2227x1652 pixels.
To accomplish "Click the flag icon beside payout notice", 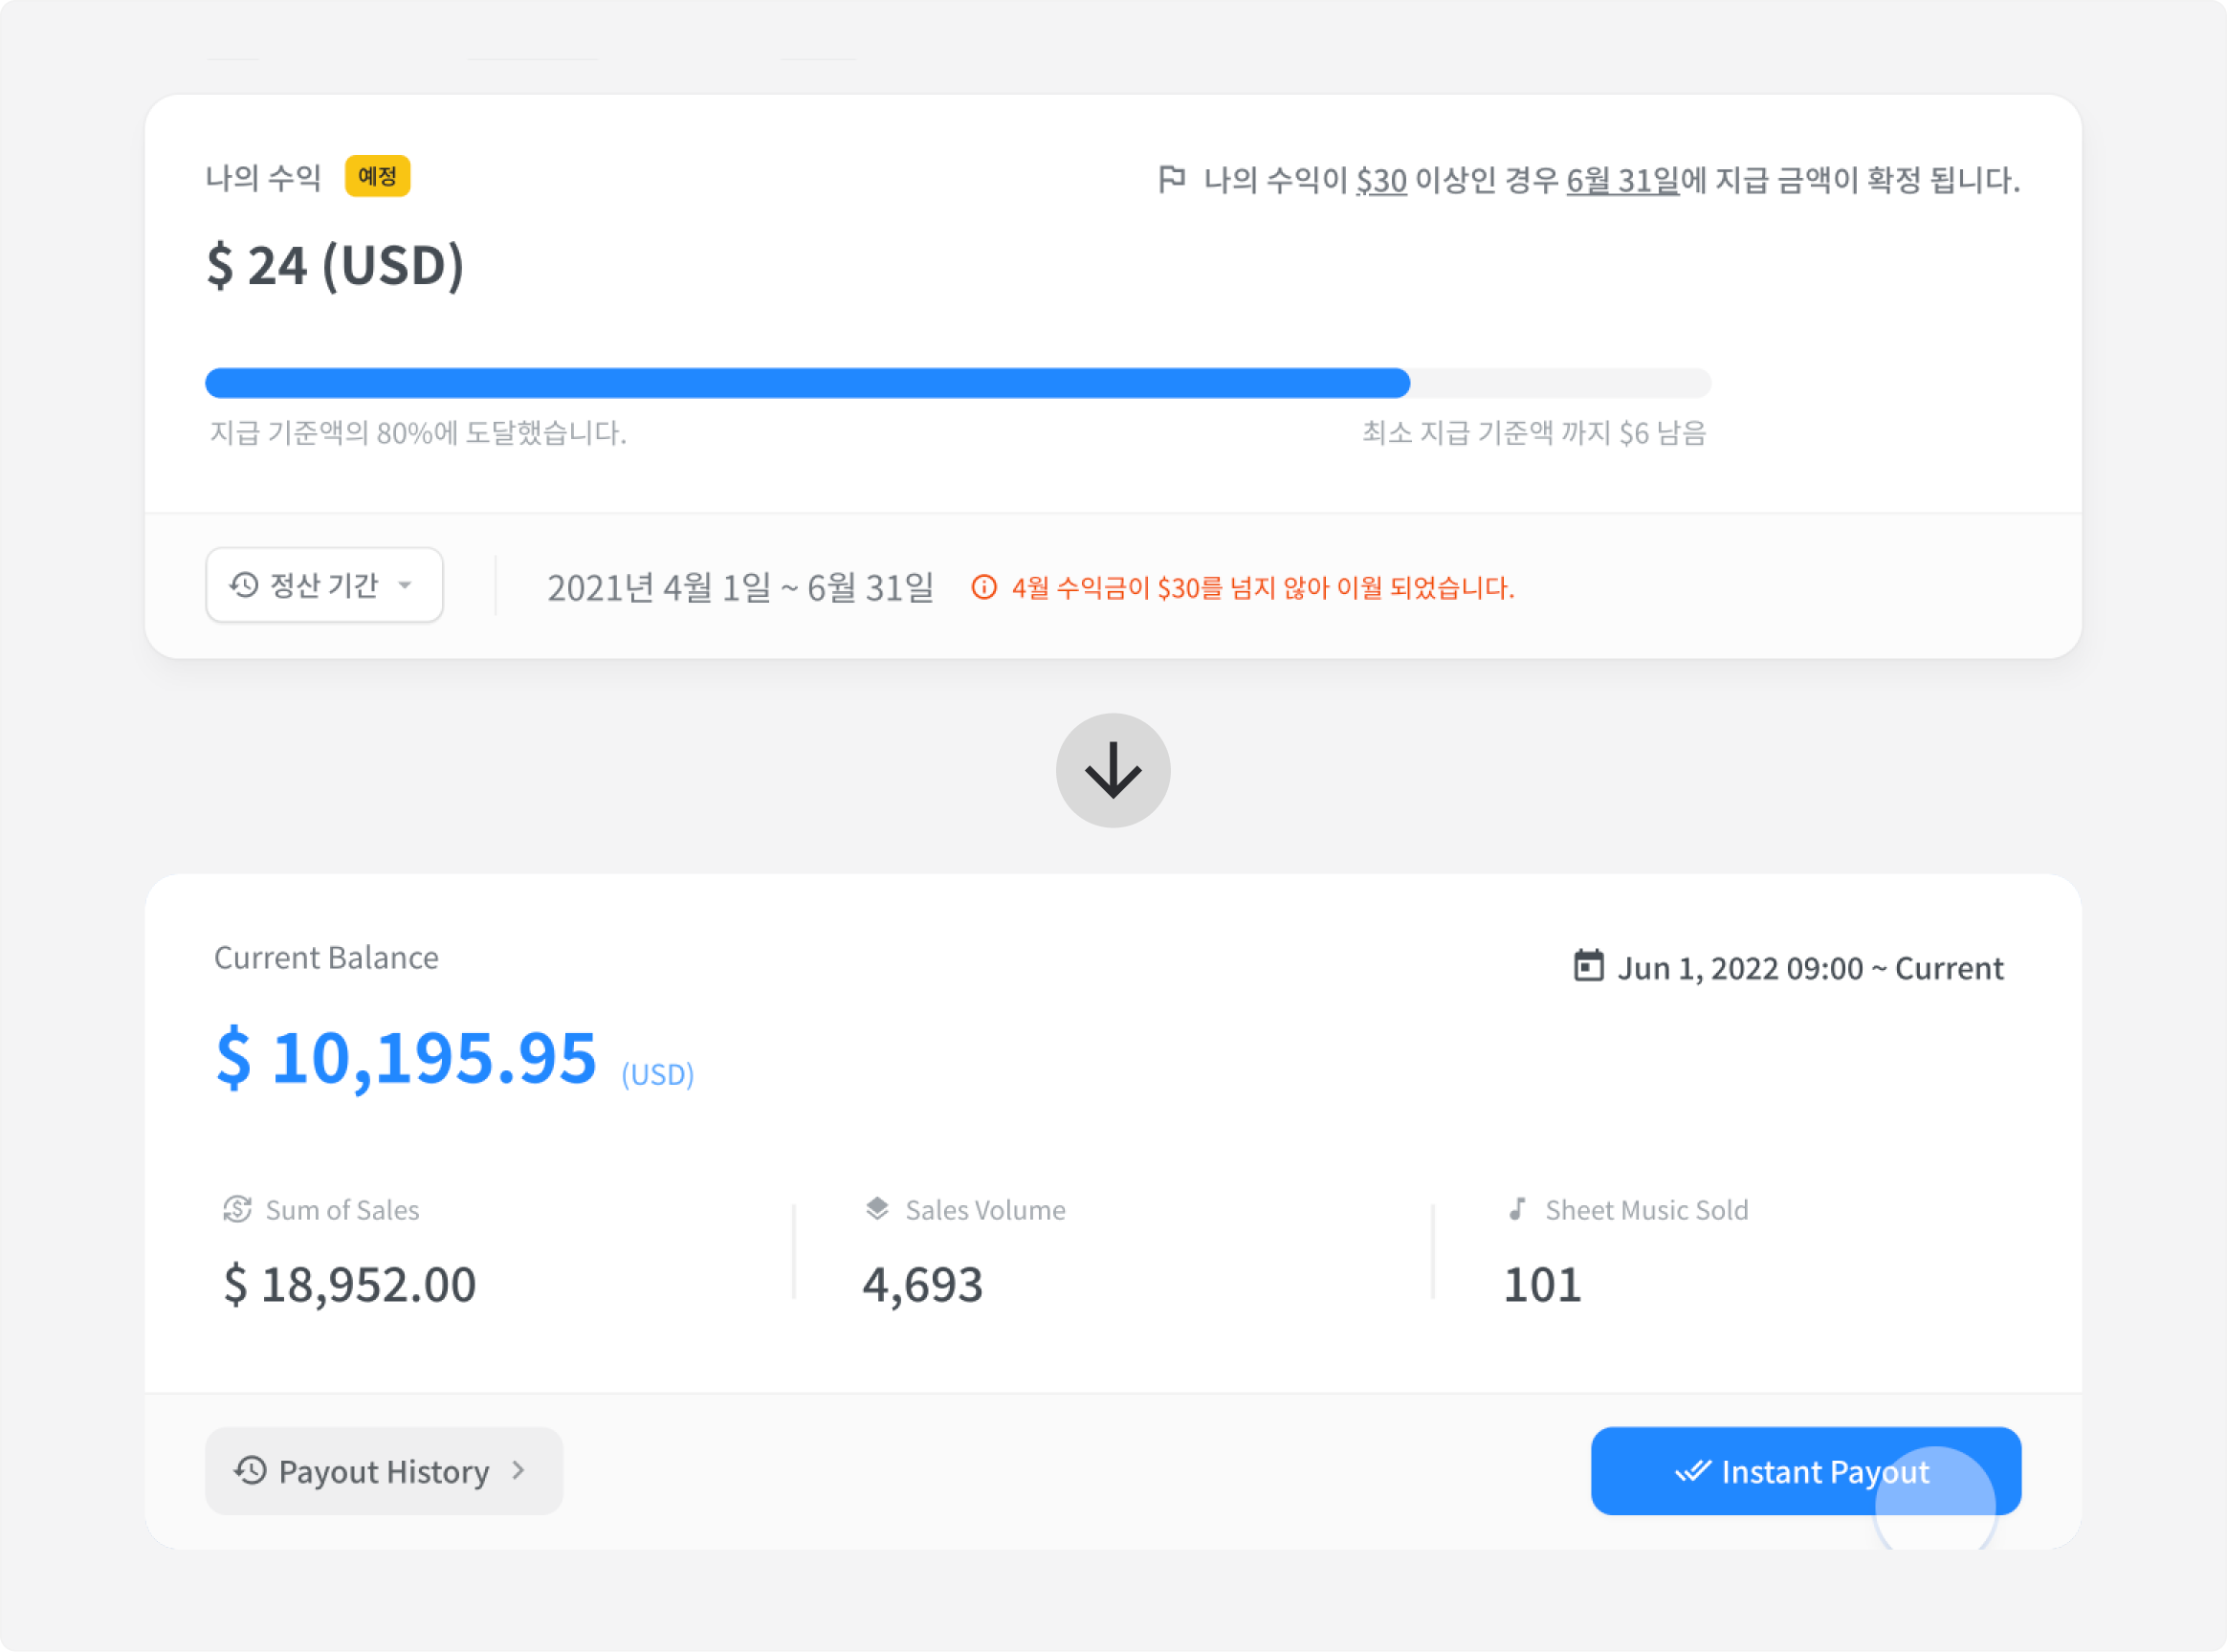I will click(x=1171, y=179).
